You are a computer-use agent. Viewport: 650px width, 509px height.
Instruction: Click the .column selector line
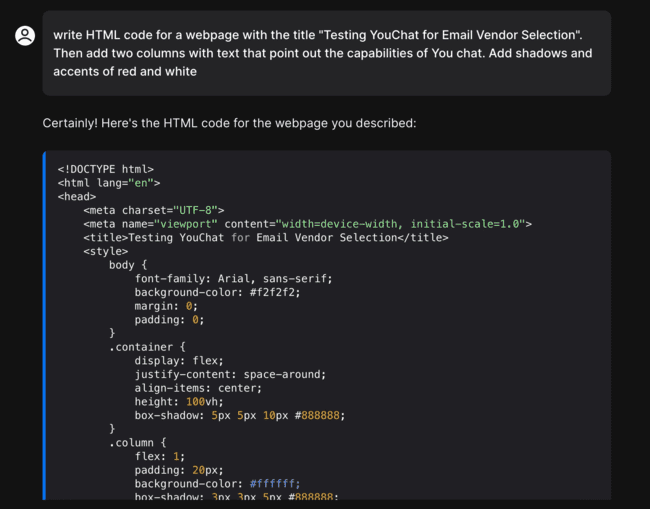pos(137,442)
